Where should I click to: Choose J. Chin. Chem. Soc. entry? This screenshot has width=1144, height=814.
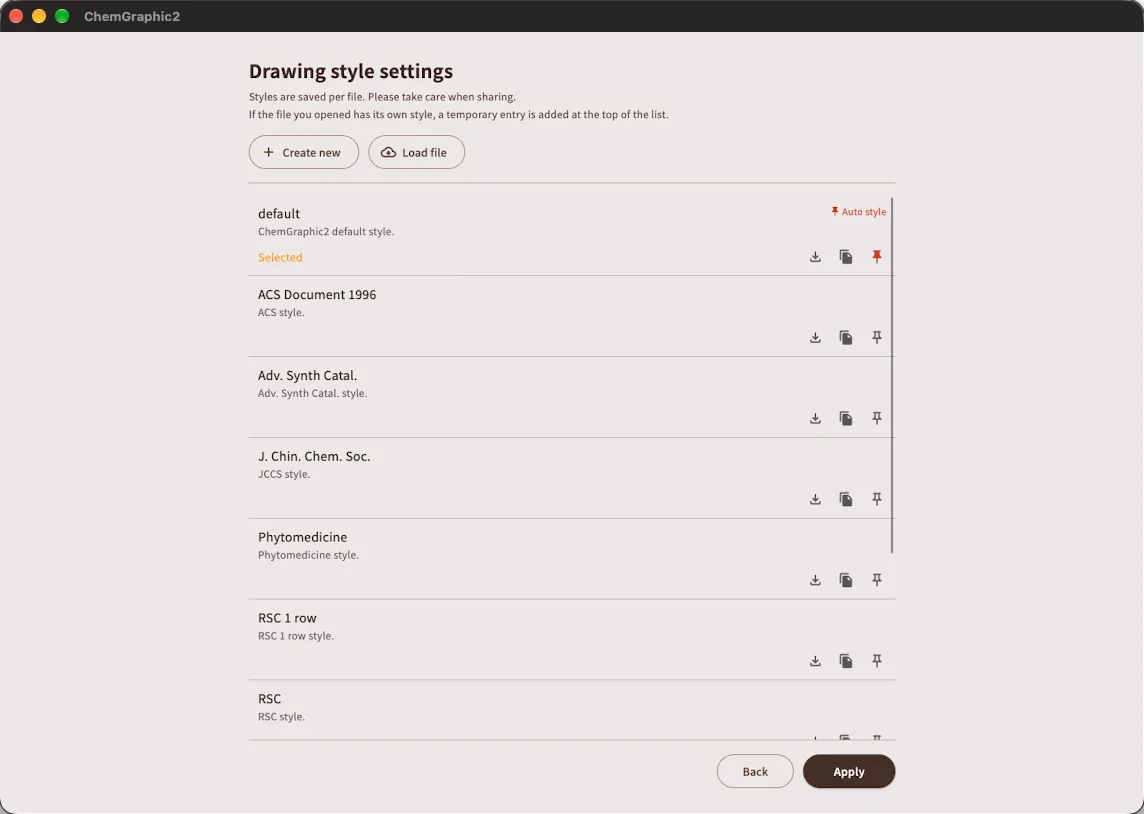[x=571, y=478]
